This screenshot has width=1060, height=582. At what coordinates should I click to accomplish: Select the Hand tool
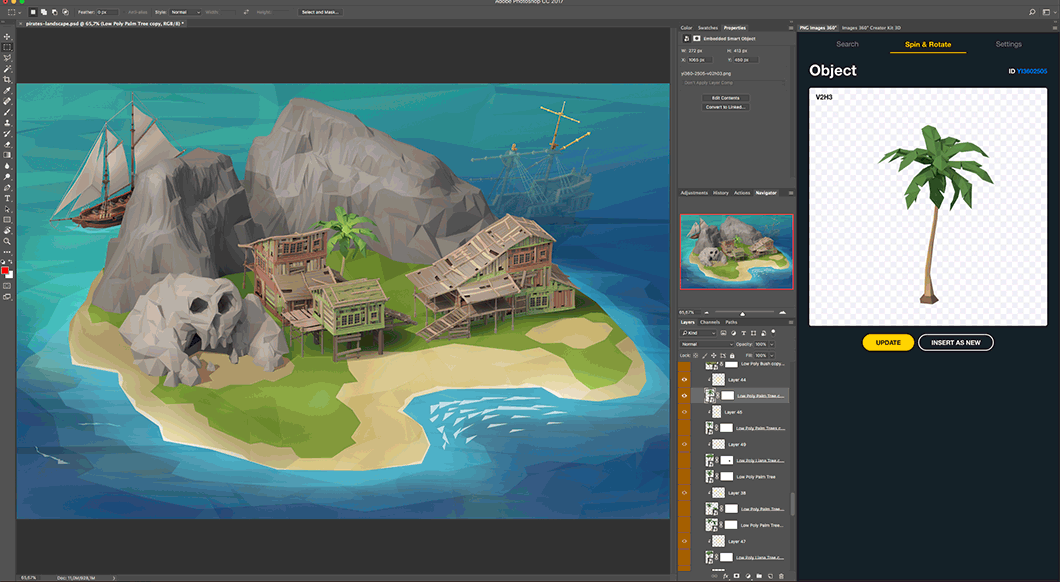click(7, 231)
